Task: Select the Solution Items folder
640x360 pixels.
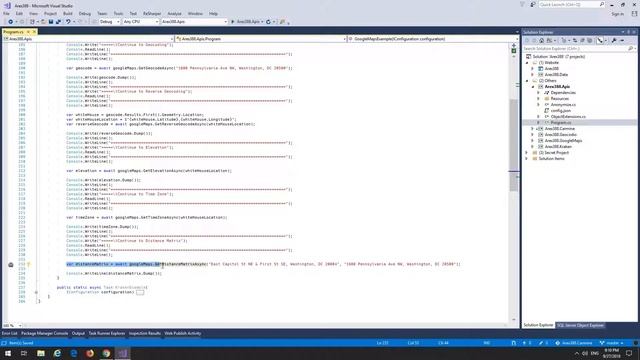Action: (x=551, y=158)
